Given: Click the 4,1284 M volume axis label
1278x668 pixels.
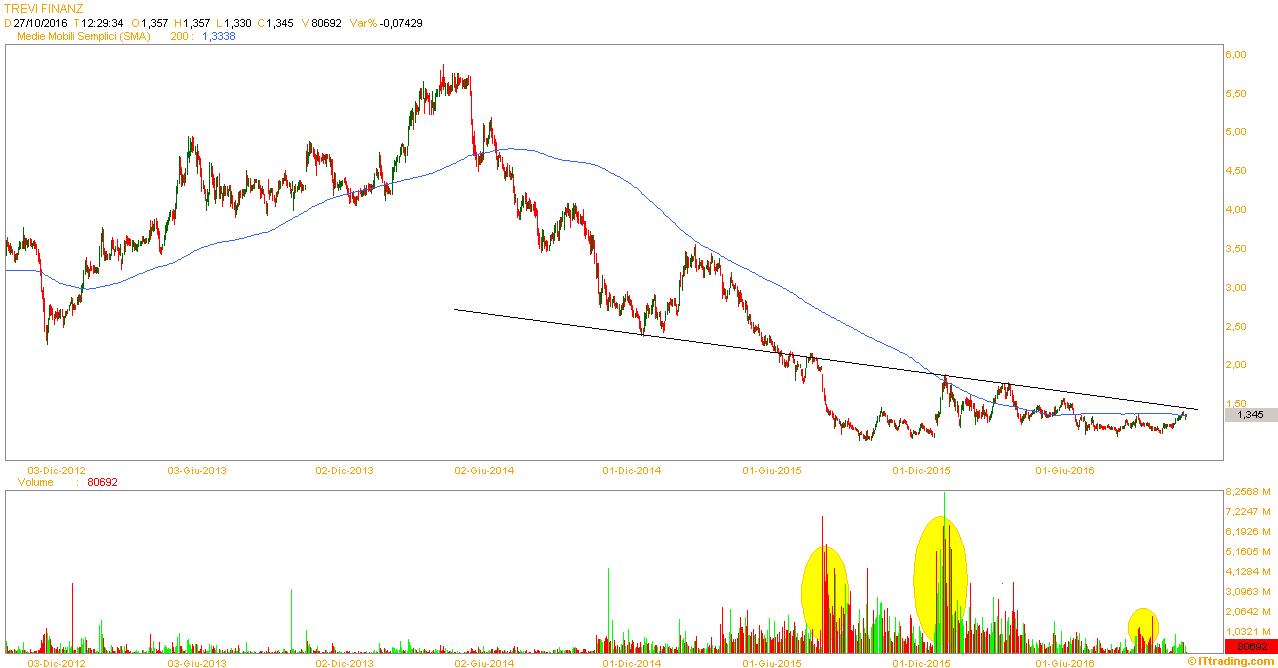Looking at the screenshot, I should (x=1246, y=572).
